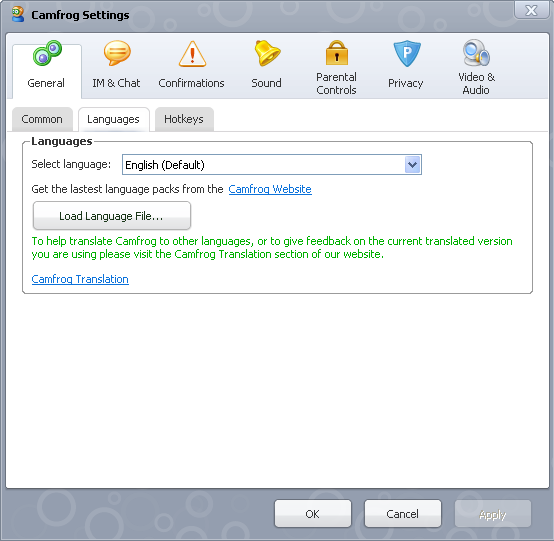Close the Camfrog Settings window

click(531, 10)
